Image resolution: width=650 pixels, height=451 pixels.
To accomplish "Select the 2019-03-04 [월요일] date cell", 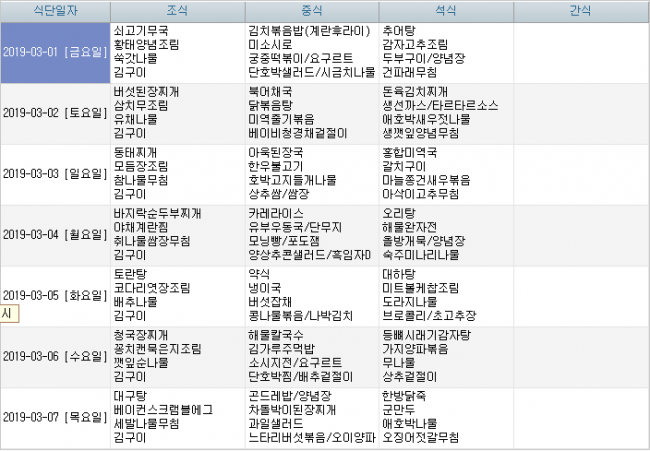I will coord(55,235).
